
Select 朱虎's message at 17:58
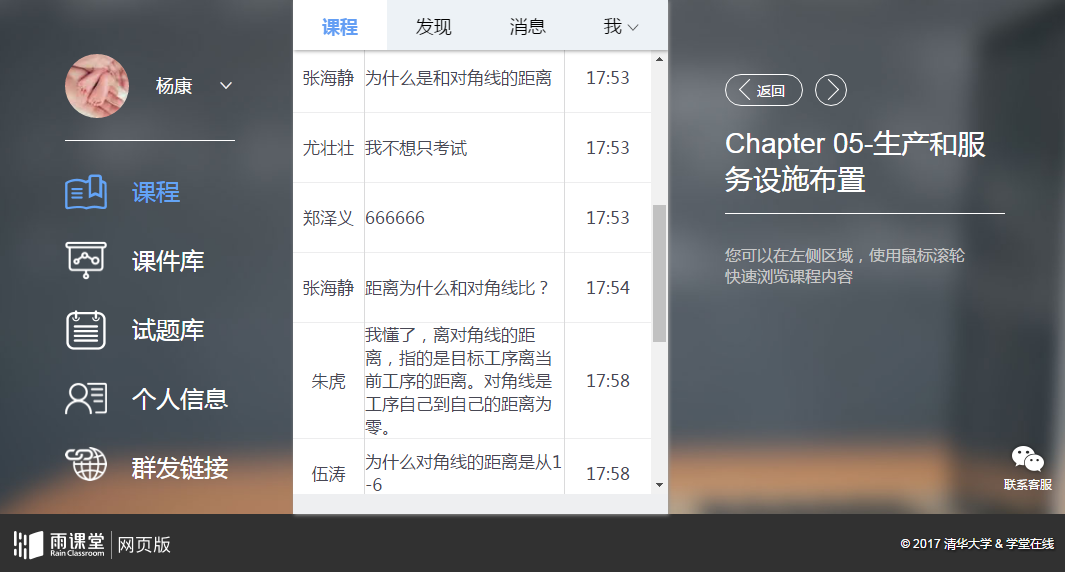pyautogui.click(x=457, y=381)
